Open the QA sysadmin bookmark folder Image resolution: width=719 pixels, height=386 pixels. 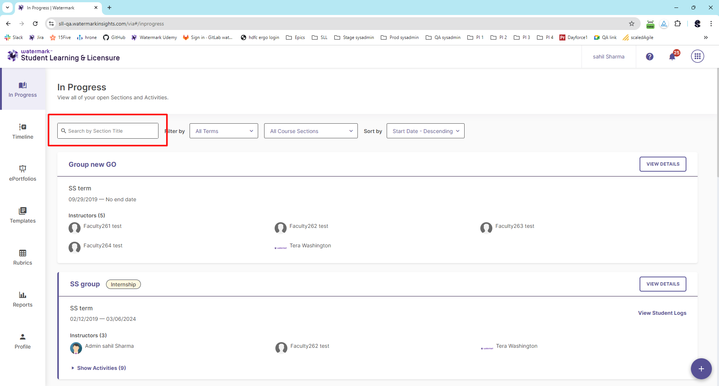pyautogui.click(x=443, y=38)
